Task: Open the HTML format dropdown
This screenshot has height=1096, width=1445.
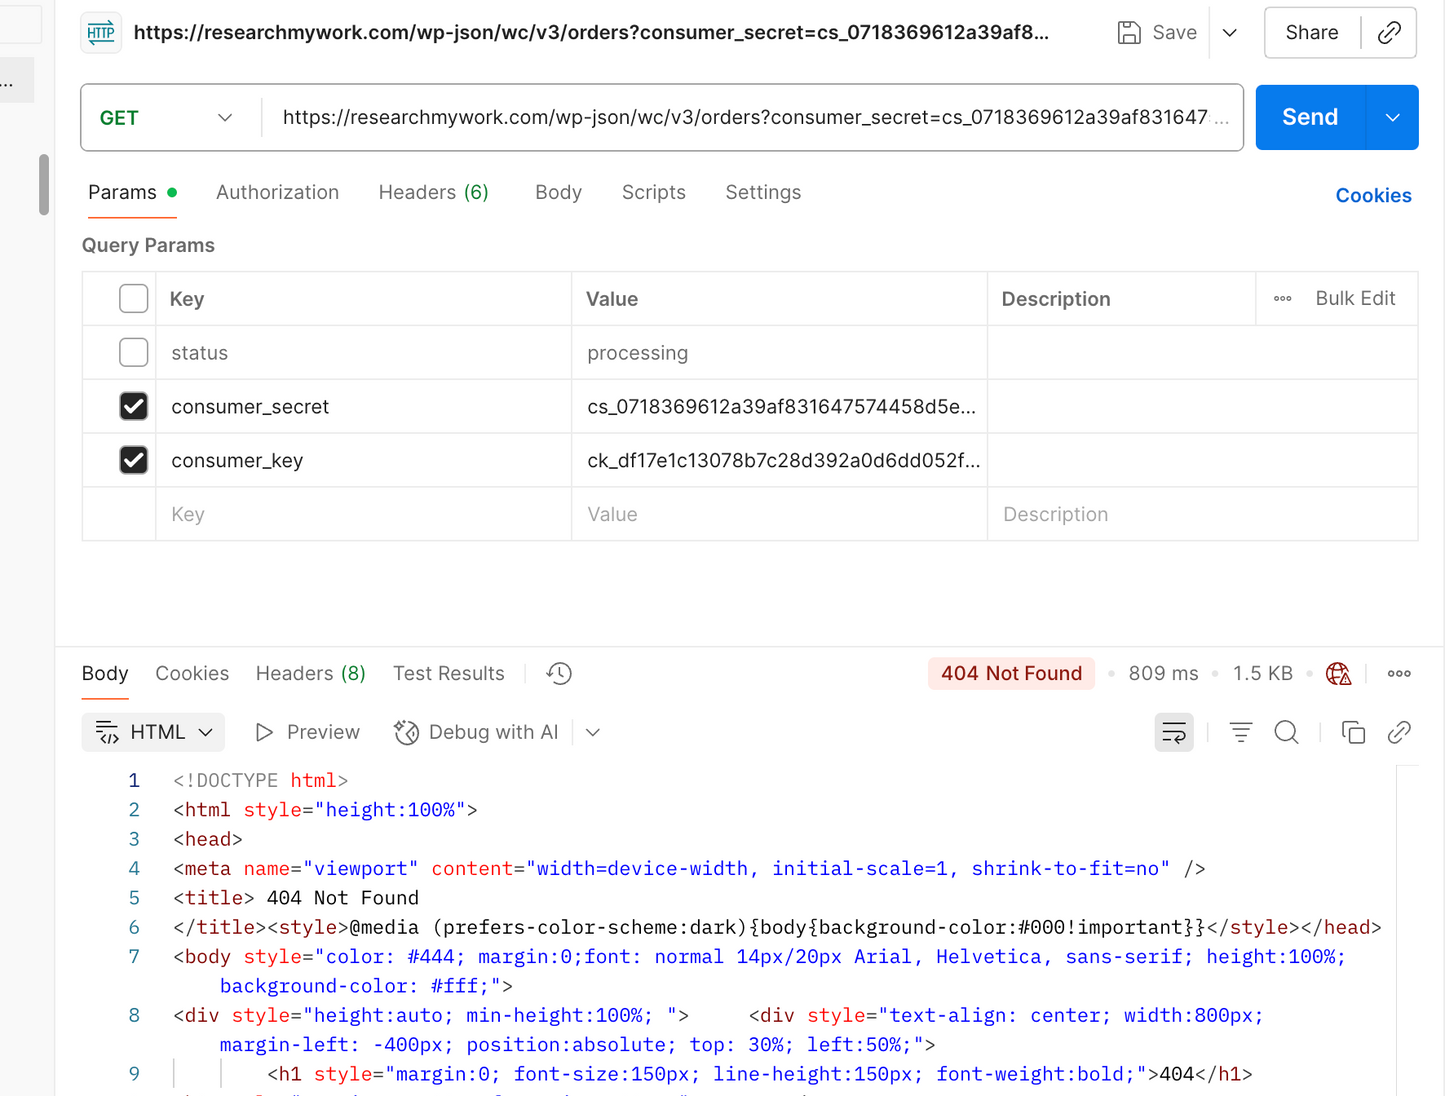Action: pyautogui.click(x=153, y=732)
